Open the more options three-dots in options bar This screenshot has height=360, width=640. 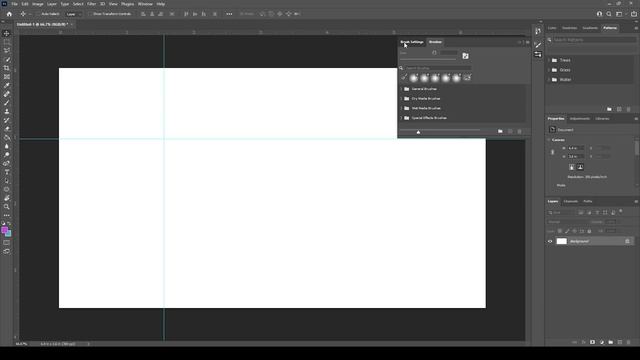229,14
